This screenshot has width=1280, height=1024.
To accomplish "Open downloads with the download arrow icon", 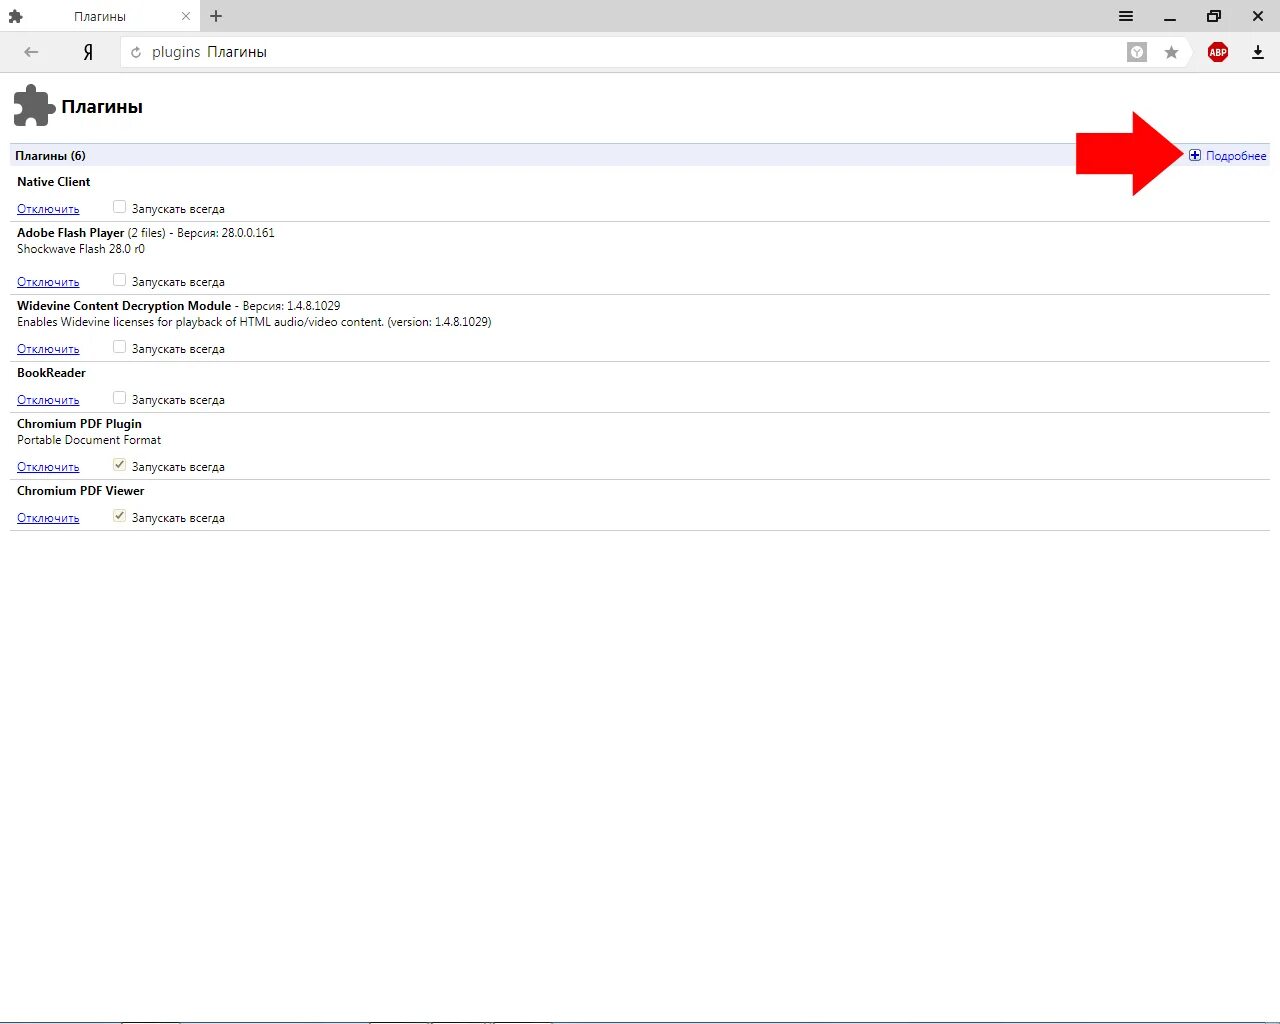I will coord(1258,52).
